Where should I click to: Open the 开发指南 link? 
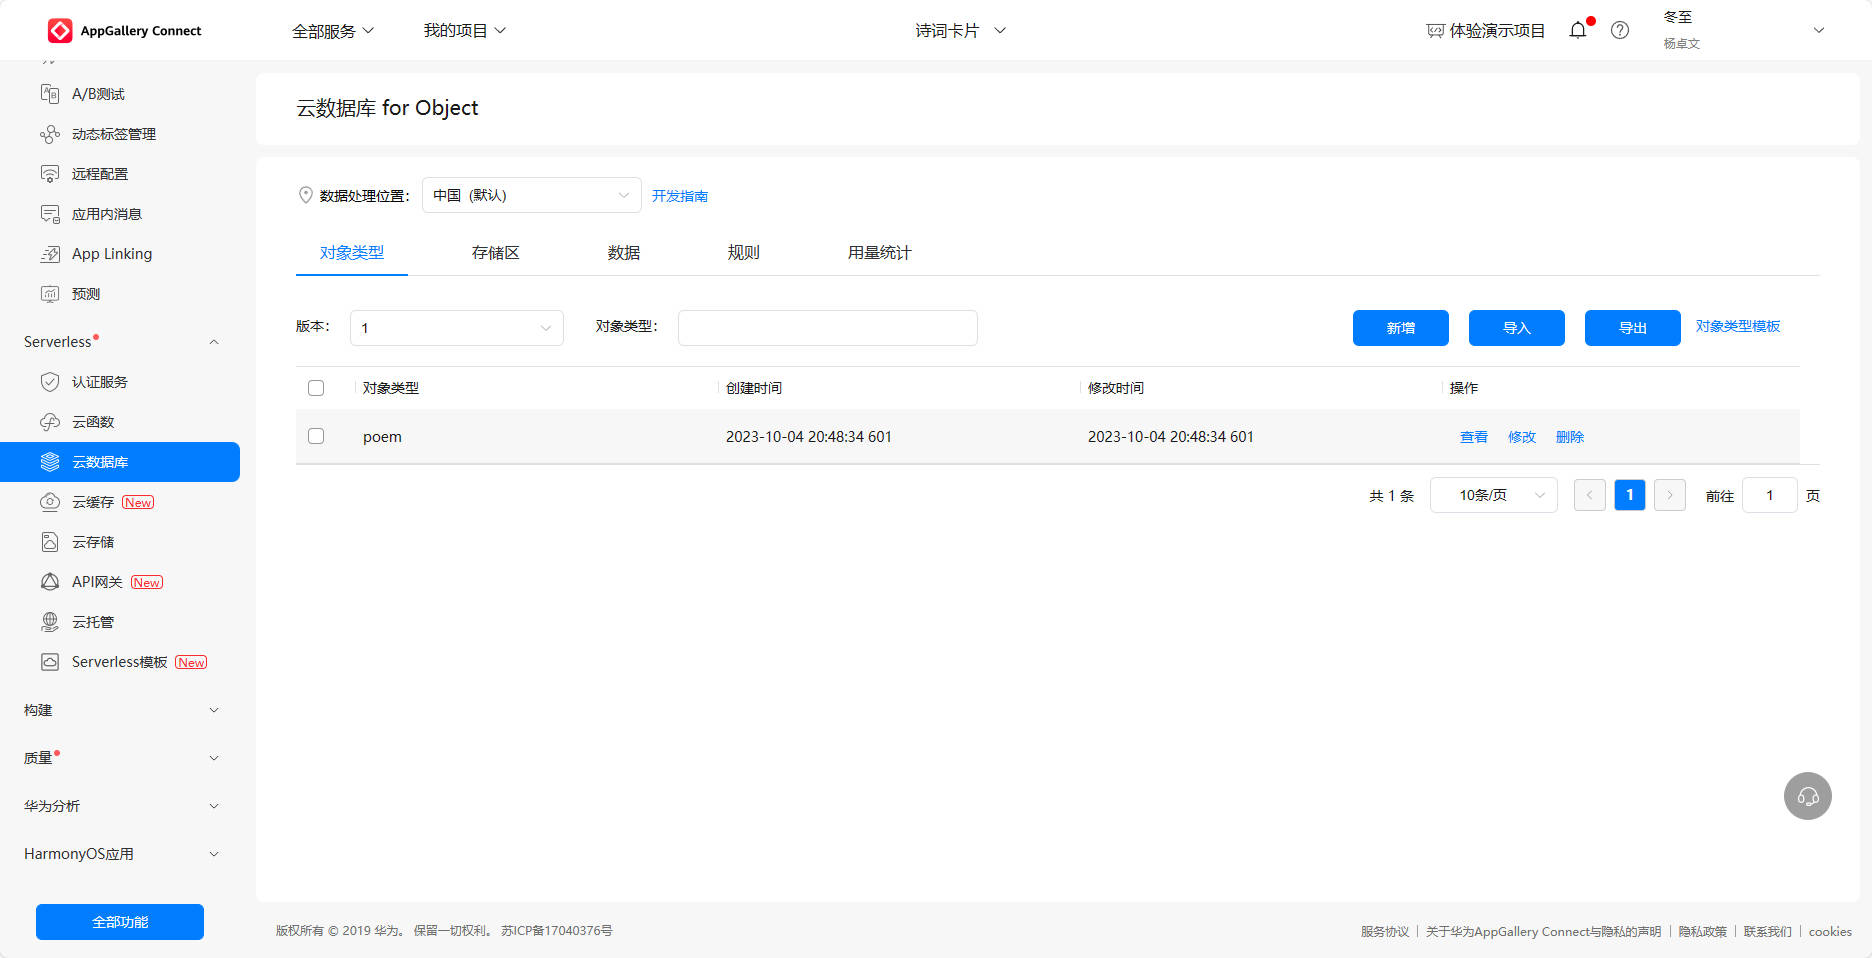pyautogui.click(x=680, y=196)
